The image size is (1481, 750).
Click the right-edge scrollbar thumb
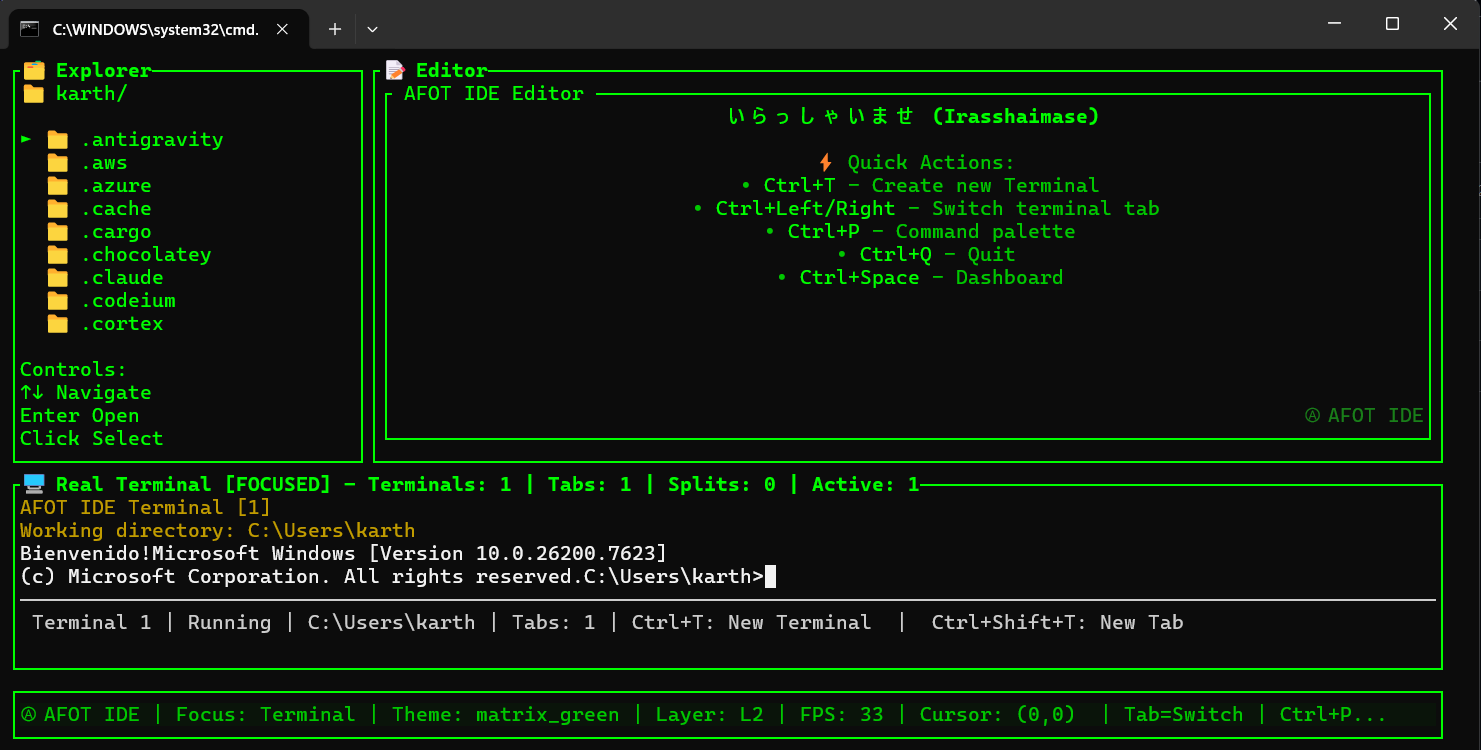1477,190
